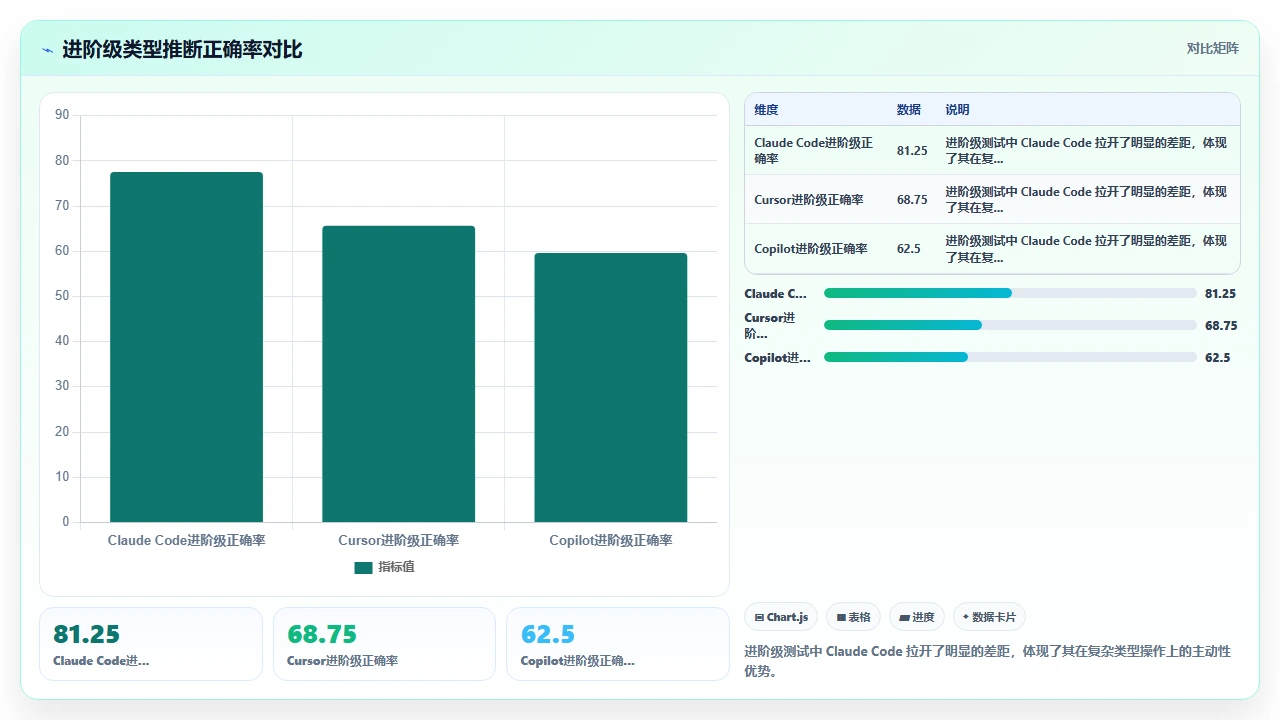This screenshot has width=1280, height=720.
Task: Click the 说明 text in the Copilot table row
Action: (1087, 249)
